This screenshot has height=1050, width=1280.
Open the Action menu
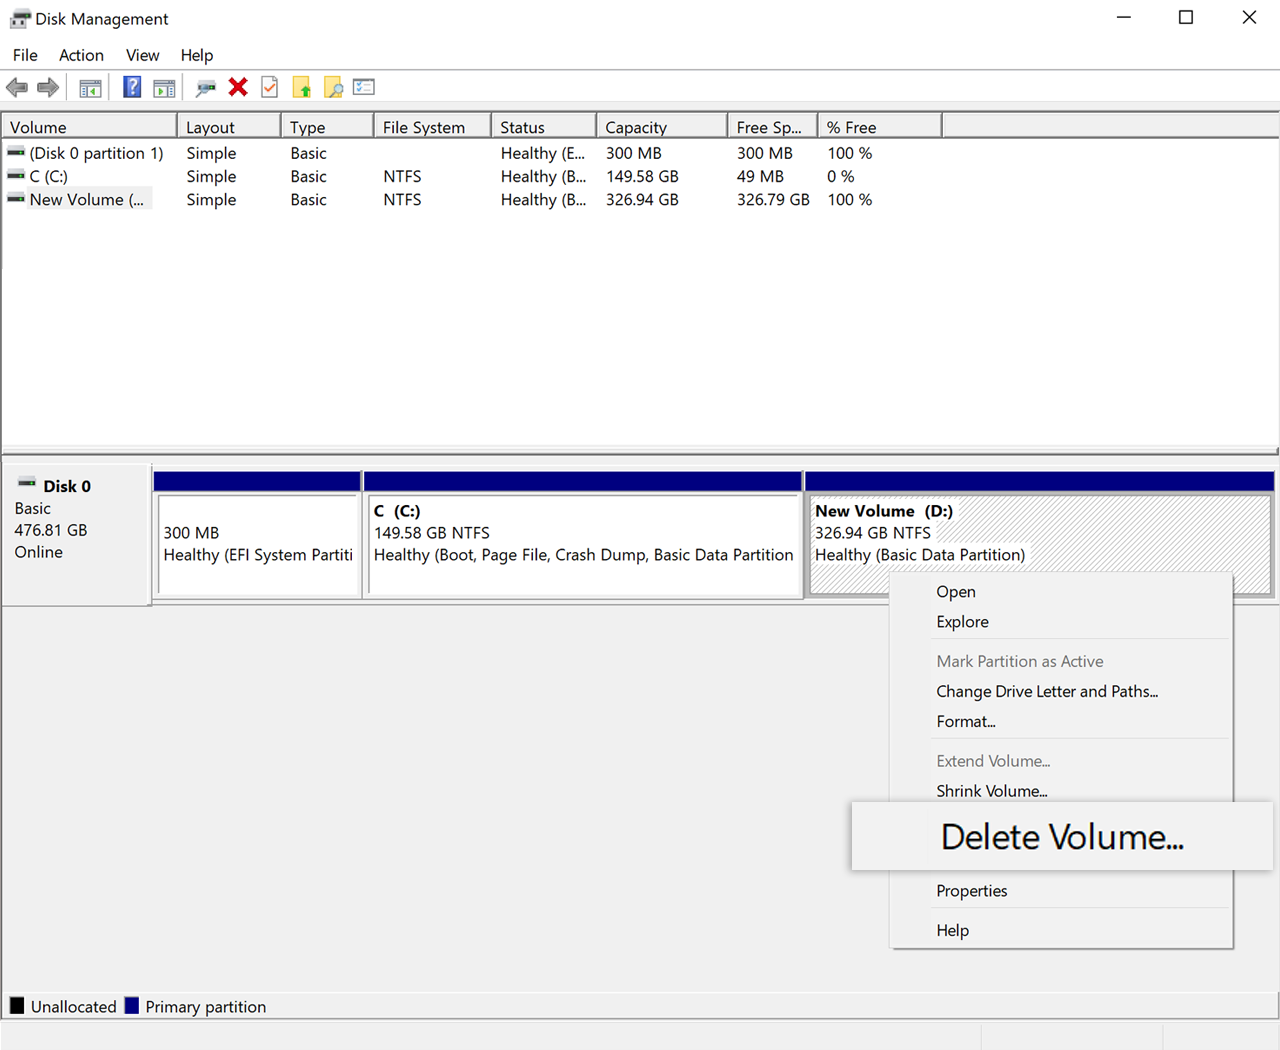tap(81, 55)
